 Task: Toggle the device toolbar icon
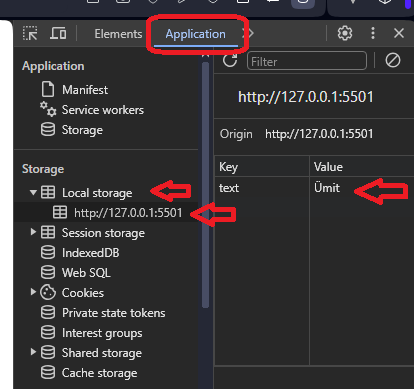tap(58, 33)
